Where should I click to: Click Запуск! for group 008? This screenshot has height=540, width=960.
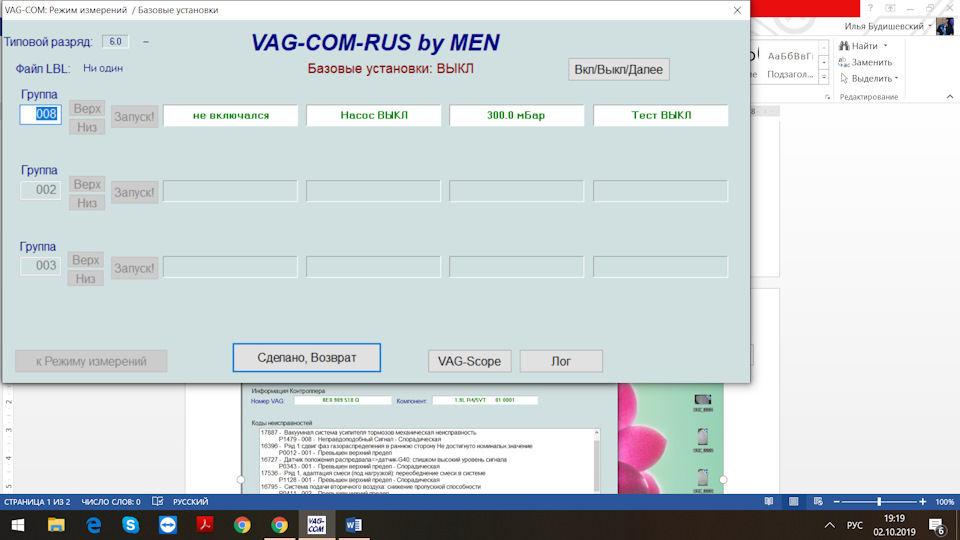coord(135,116)
